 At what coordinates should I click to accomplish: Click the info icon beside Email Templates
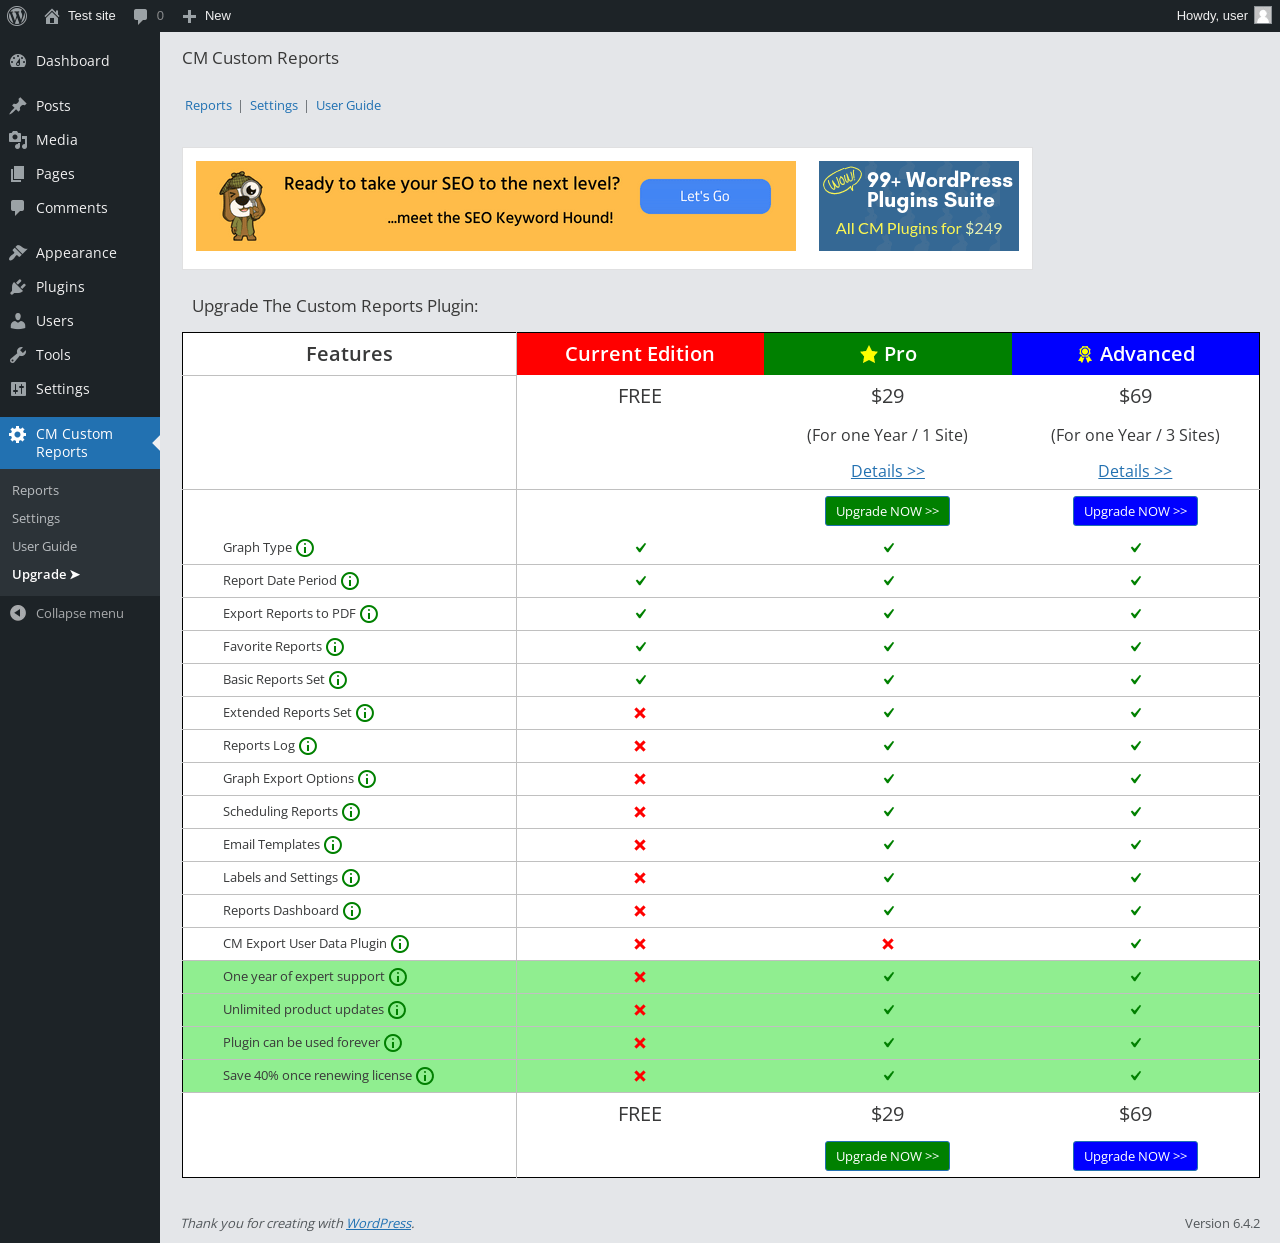[333, 845]
